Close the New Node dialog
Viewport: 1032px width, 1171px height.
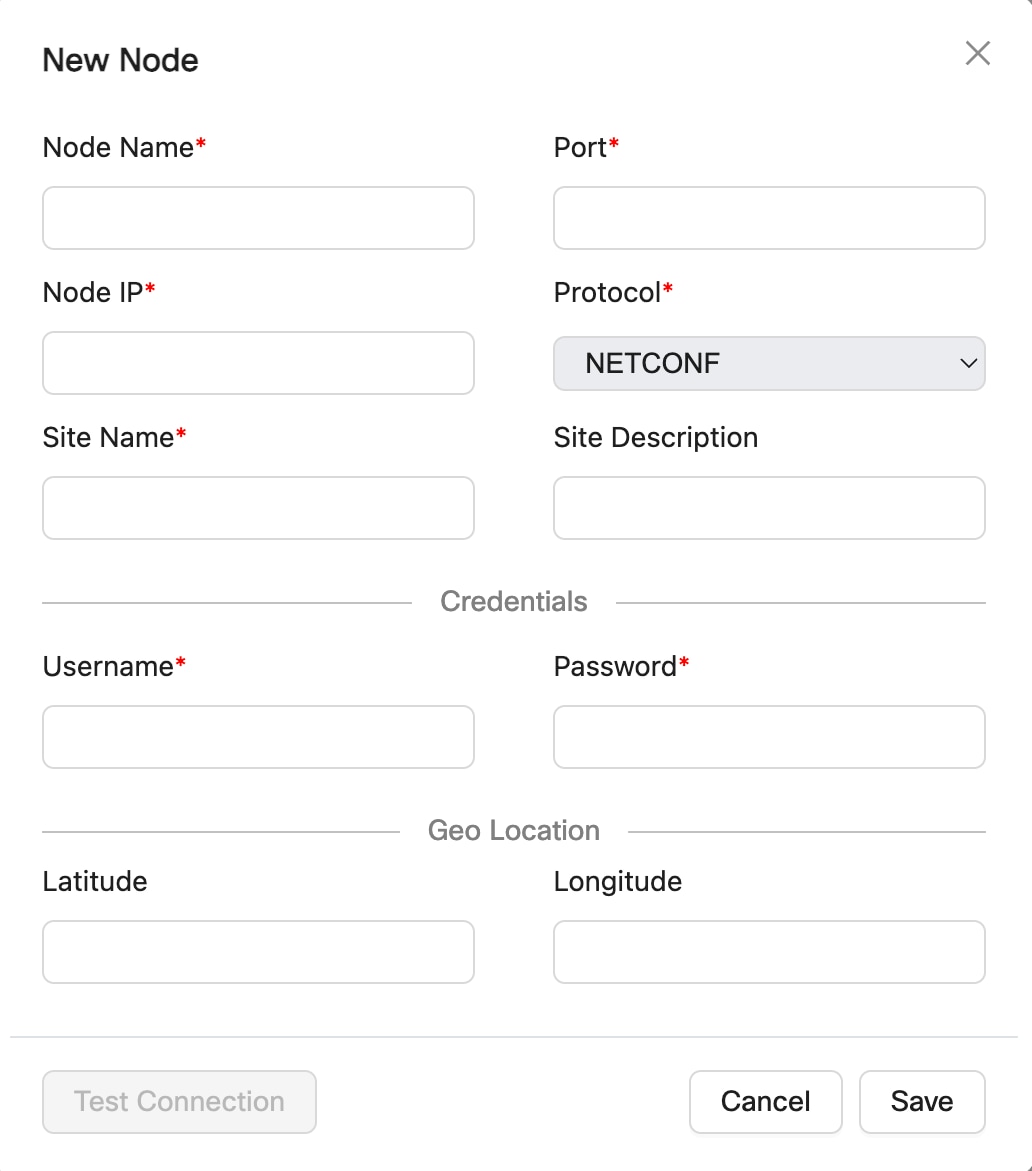tap(977, 54)
